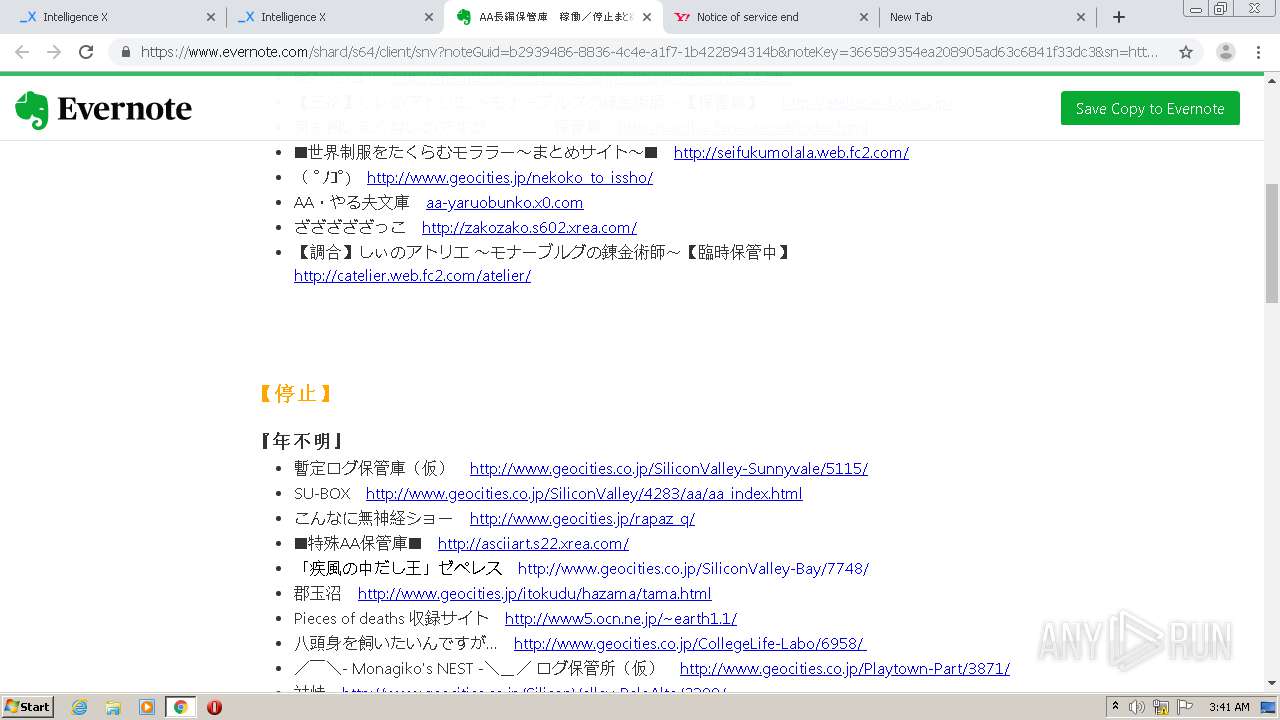Open SiliconValley/4283 aa_index.html link
1280x720 pixels.
(x=584, y=494)
